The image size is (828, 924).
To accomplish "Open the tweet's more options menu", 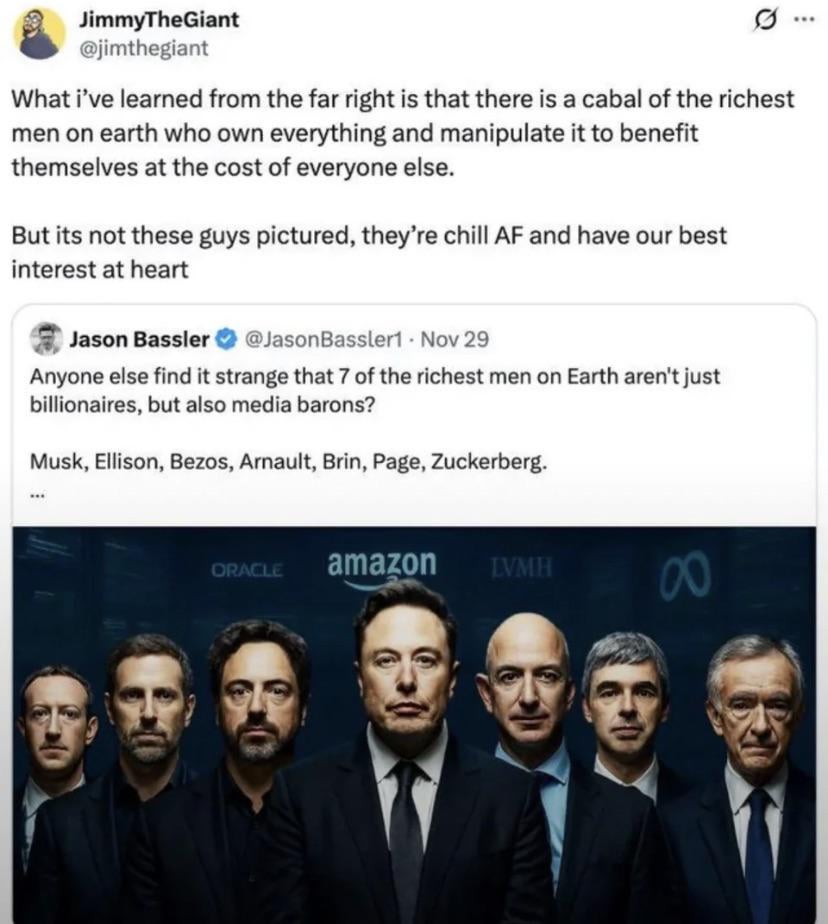I will pyautogui.click(x=802, y=19).
